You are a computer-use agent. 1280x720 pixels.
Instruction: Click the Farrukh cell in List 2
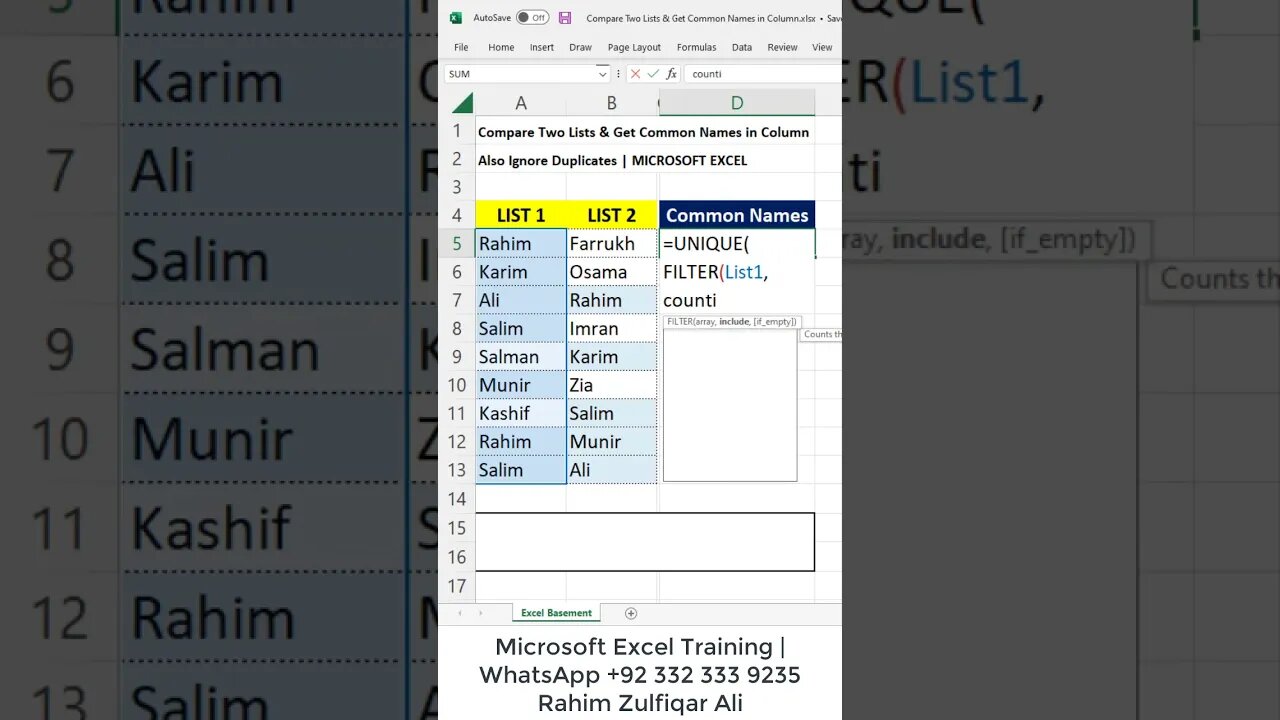(x=611, y=243)
